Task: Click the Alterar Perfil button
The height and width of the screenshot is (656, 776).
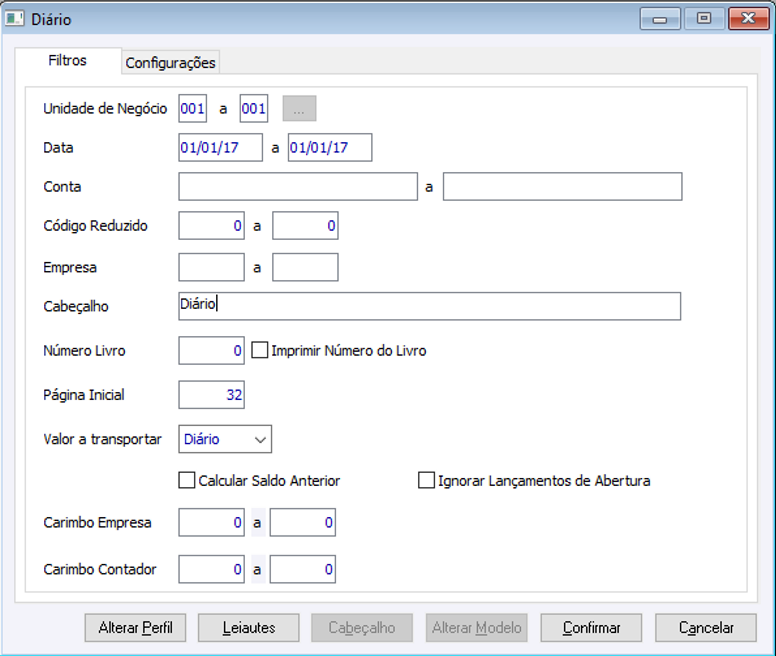Action: tap(135, 628)
